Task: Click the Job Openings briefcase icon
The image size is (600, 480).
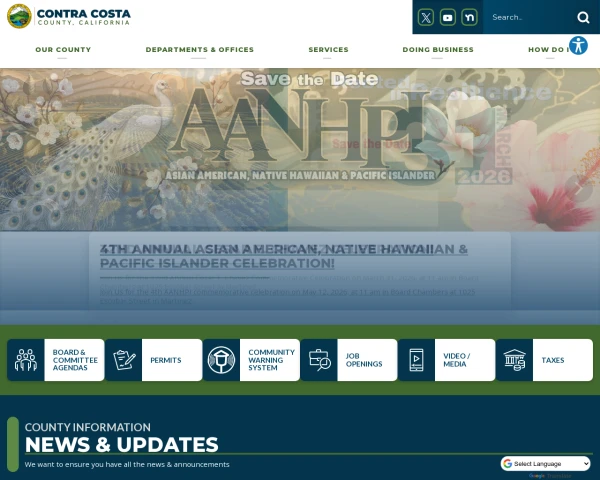Action: click(319, 360)
